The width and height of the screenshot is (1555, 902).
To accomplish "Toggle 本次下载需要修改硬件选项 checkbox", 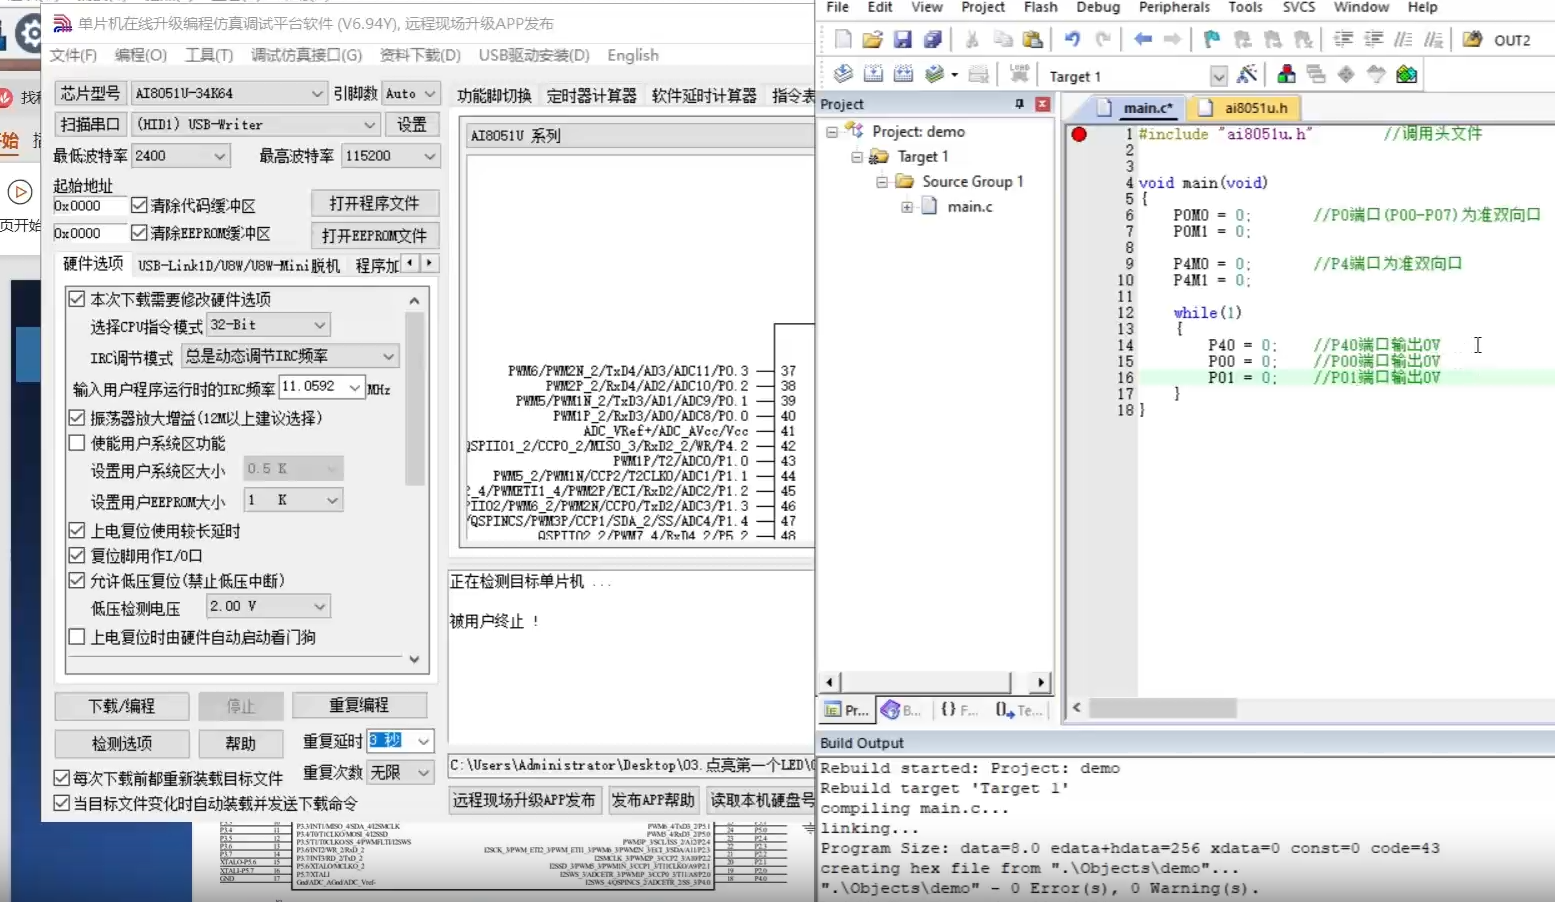I will coord(77,299).
